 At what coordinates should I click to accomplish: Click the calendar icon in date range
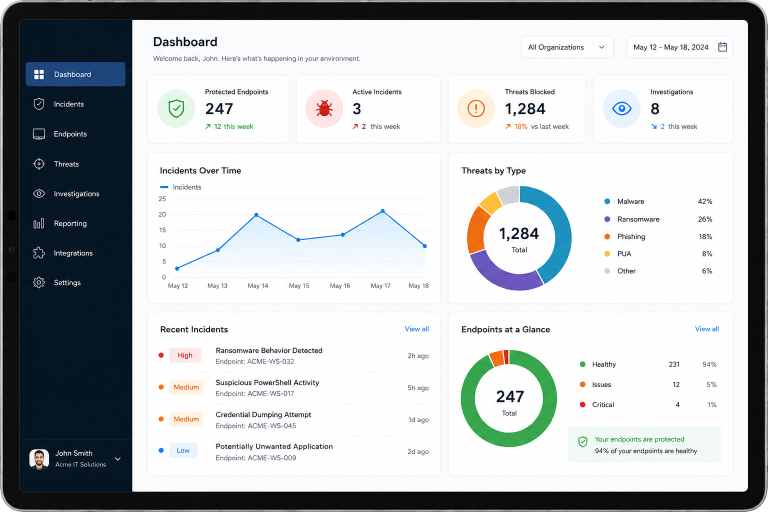[x=722, y=47]
